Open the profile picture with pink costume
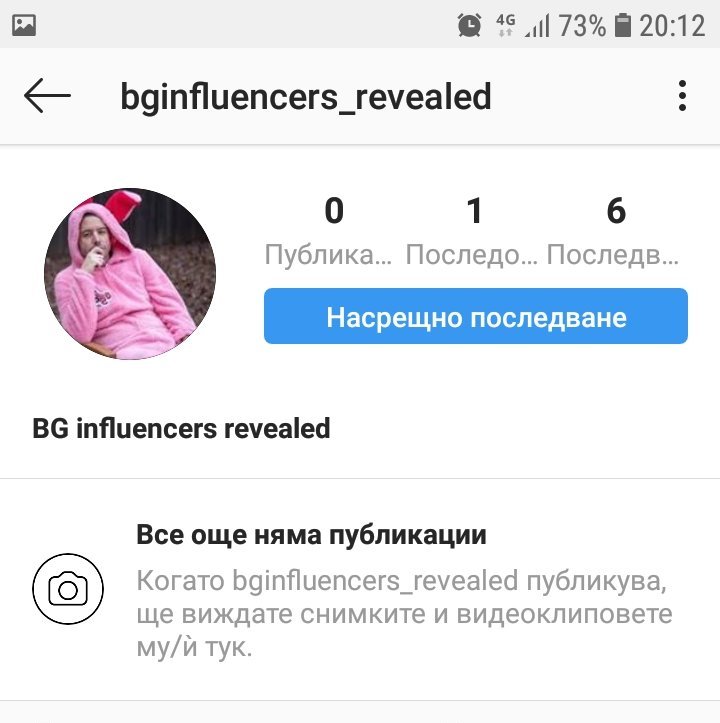This screenshot has height=723, width=720. 130,273
